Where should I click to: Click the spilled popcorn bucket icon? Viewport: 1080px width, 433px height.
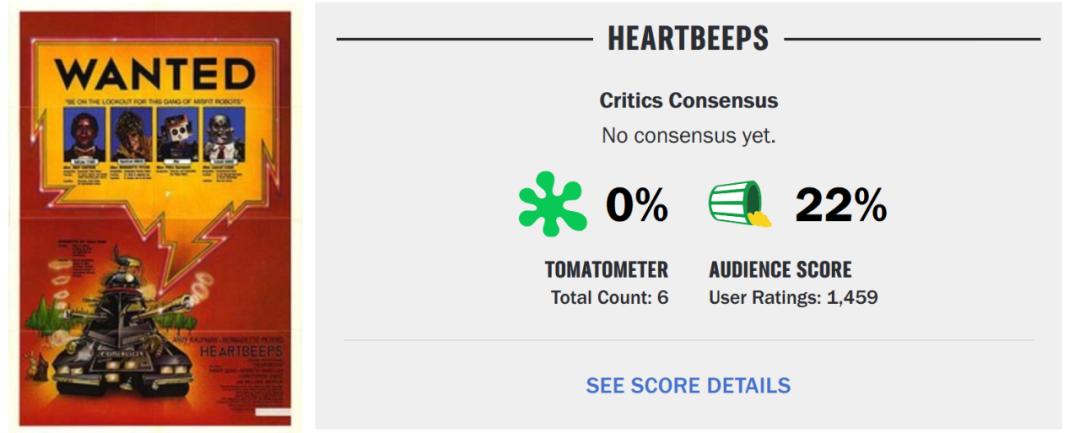[740, 204]
